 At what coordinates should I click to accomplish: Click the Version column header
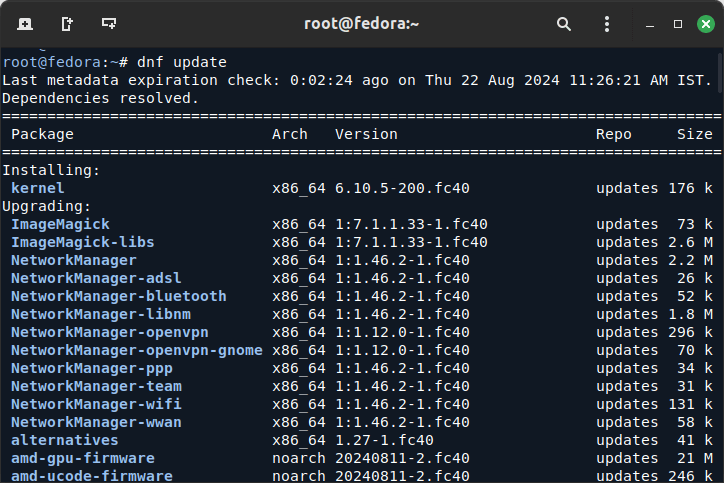(x=366, y=134)
